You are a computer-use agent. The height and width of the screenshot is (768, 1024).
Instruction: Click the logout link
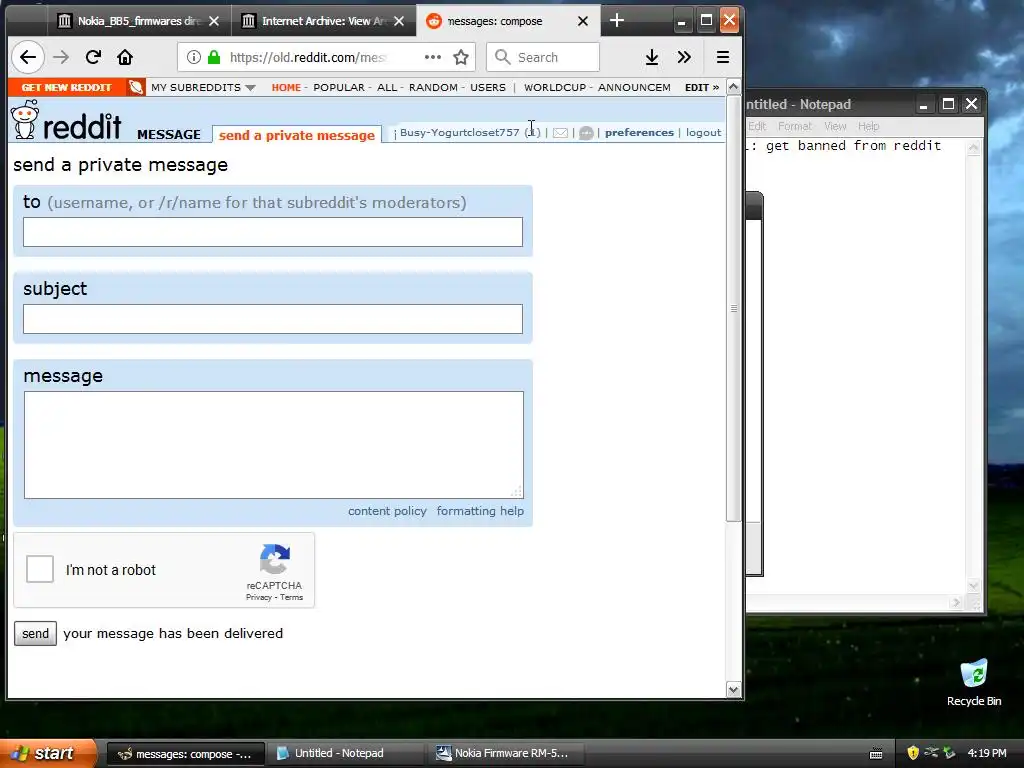[x=703, y=133]
